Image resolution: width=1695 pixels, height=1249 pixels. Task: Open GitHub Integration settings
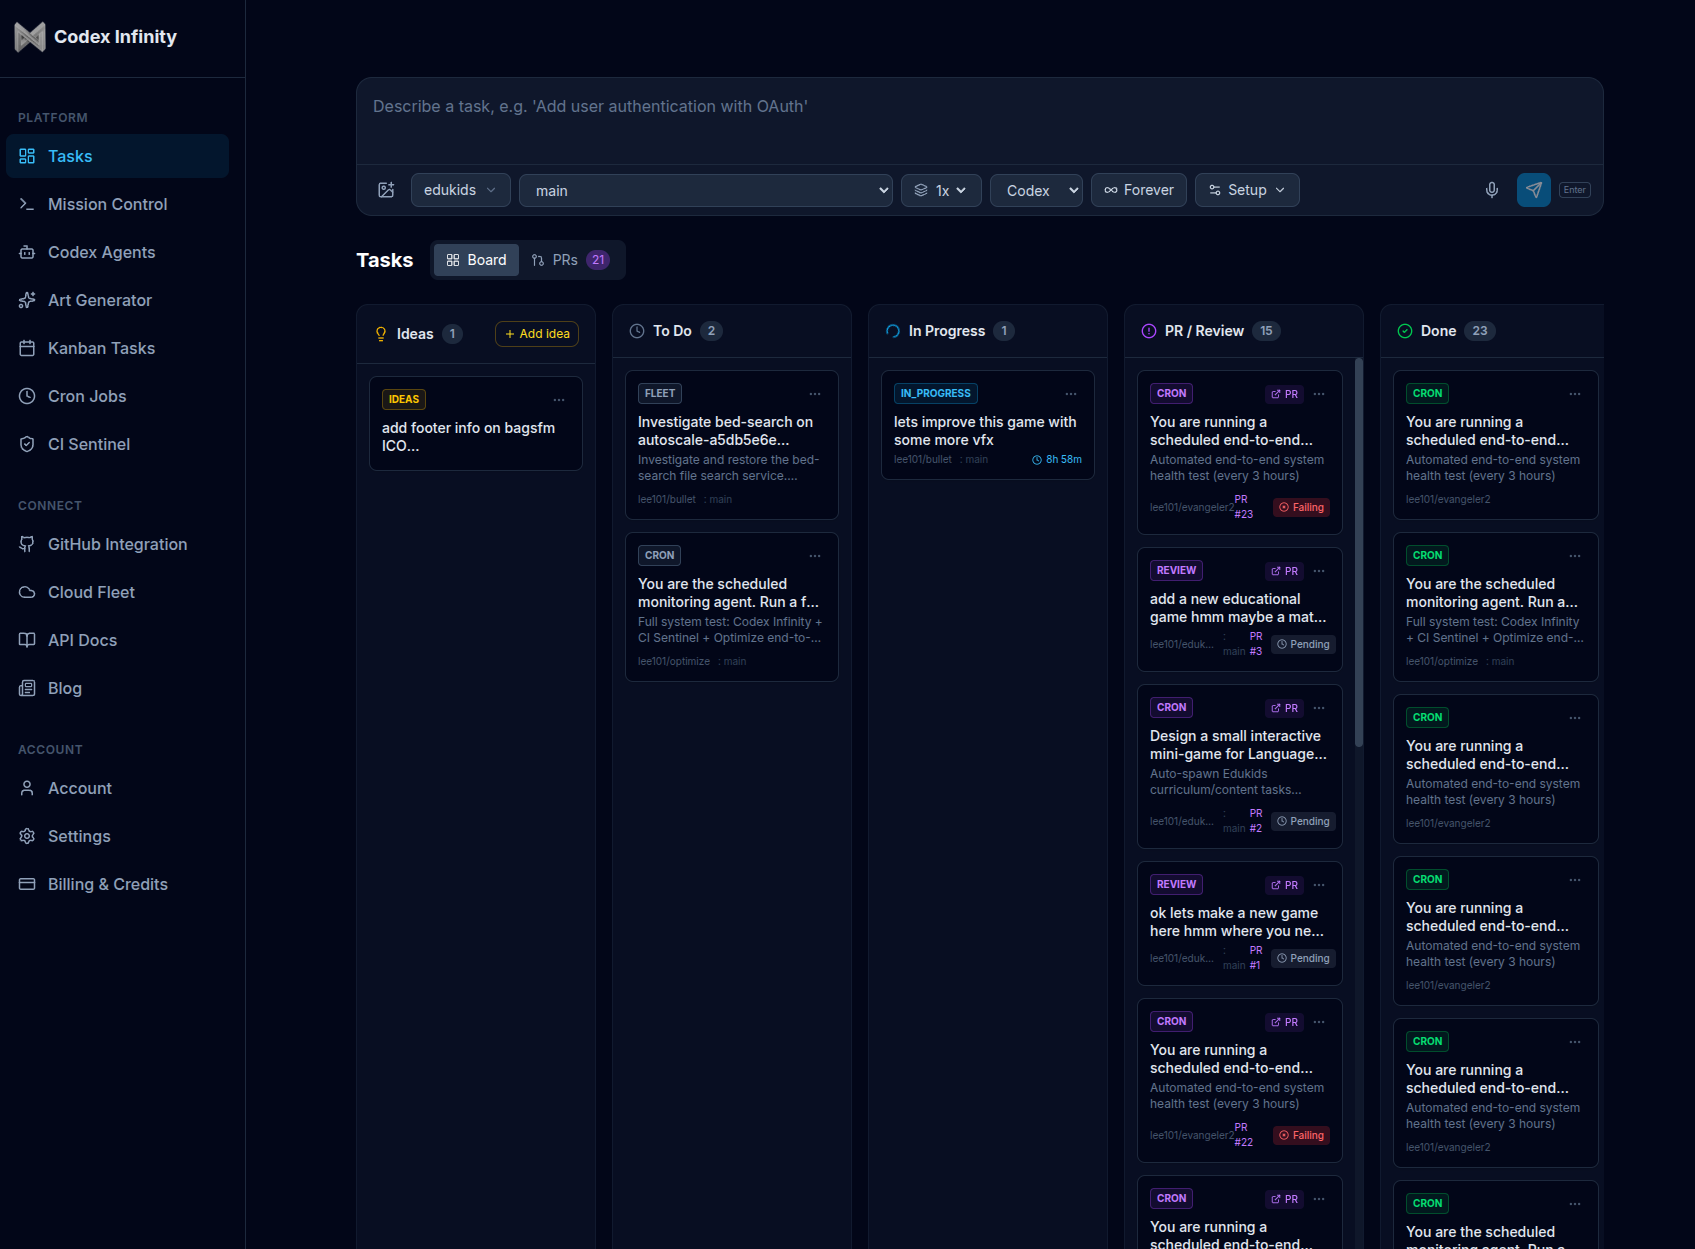[x=117, y=544]
